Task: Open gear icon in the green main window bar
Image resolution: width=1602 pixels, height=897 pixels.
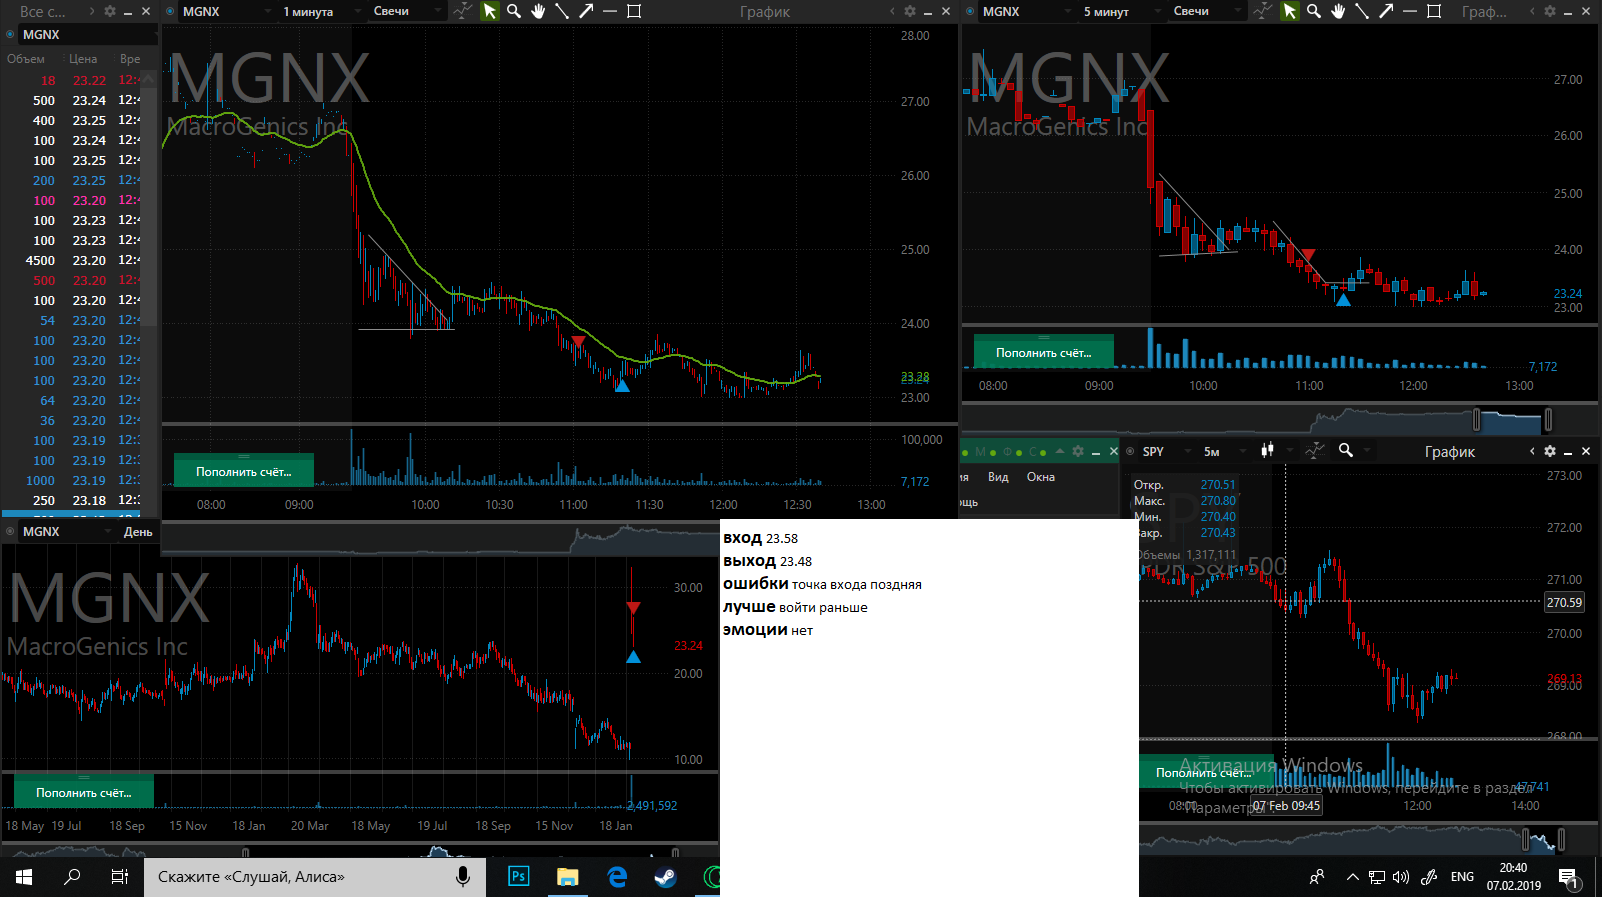Action: coord(1078,451)
